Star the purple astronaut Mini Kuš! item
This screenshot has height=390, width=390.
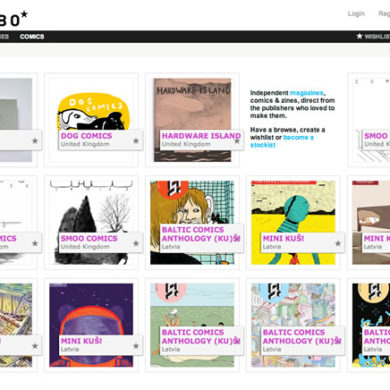[x=136, y=346]
